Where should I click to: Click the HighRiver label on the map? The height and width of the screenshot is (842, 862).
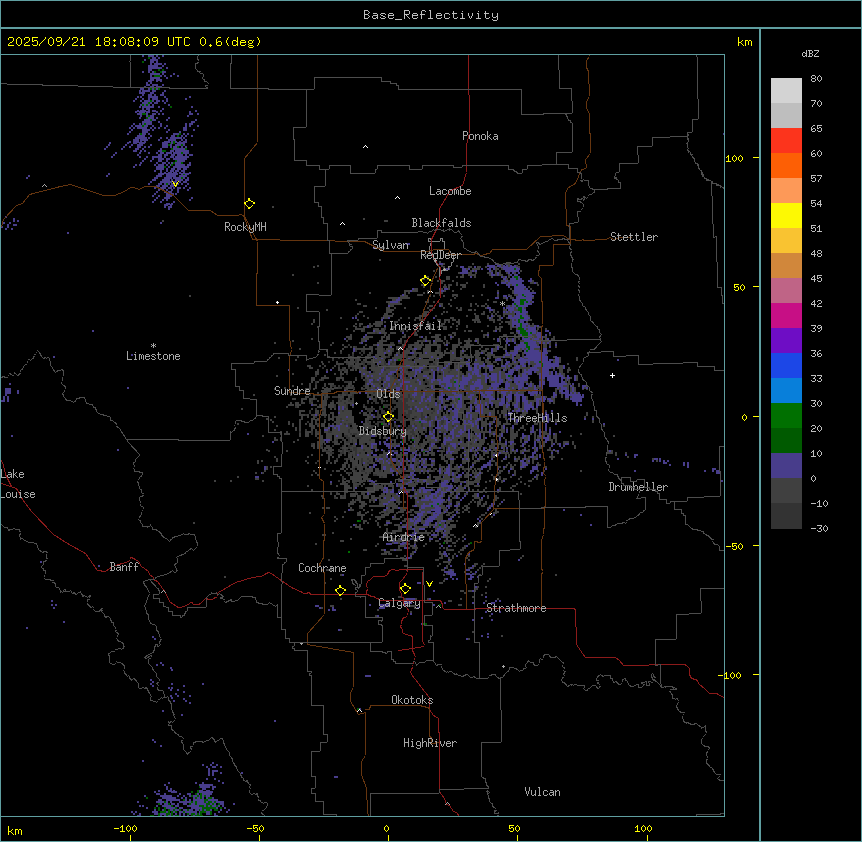(x=430, y=743)
